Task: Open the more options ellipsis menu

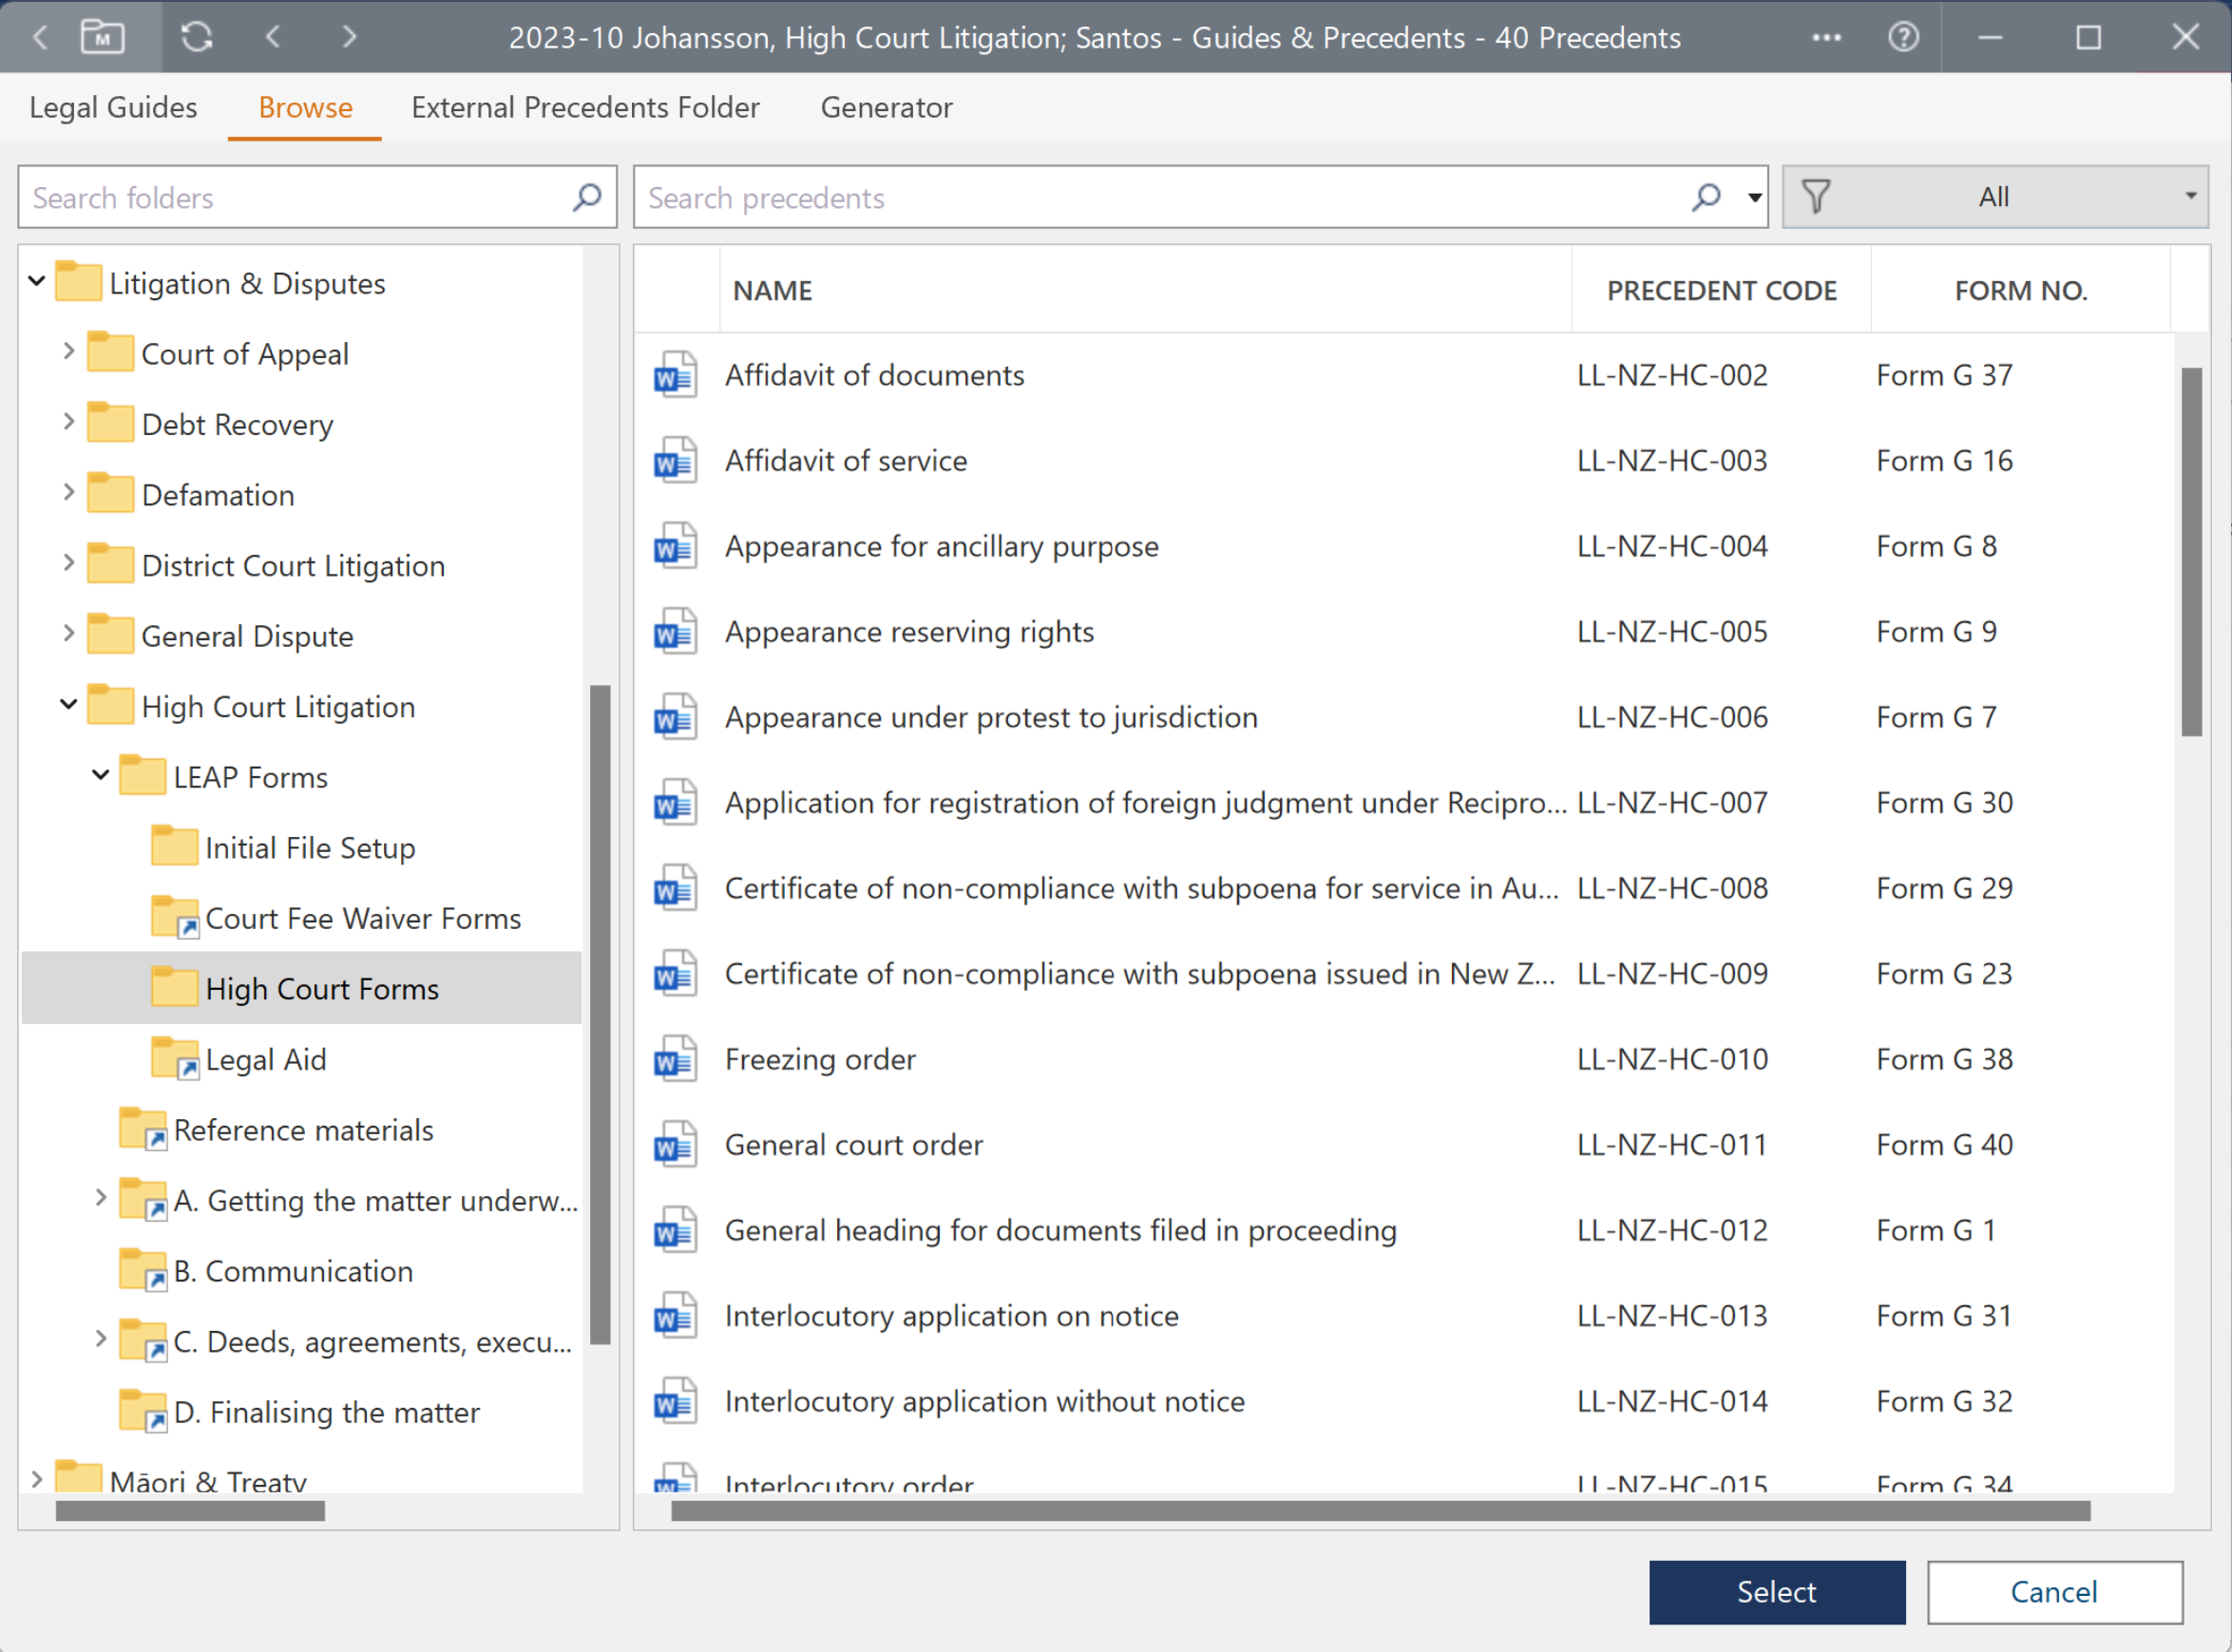Action: pos(1826,37)
